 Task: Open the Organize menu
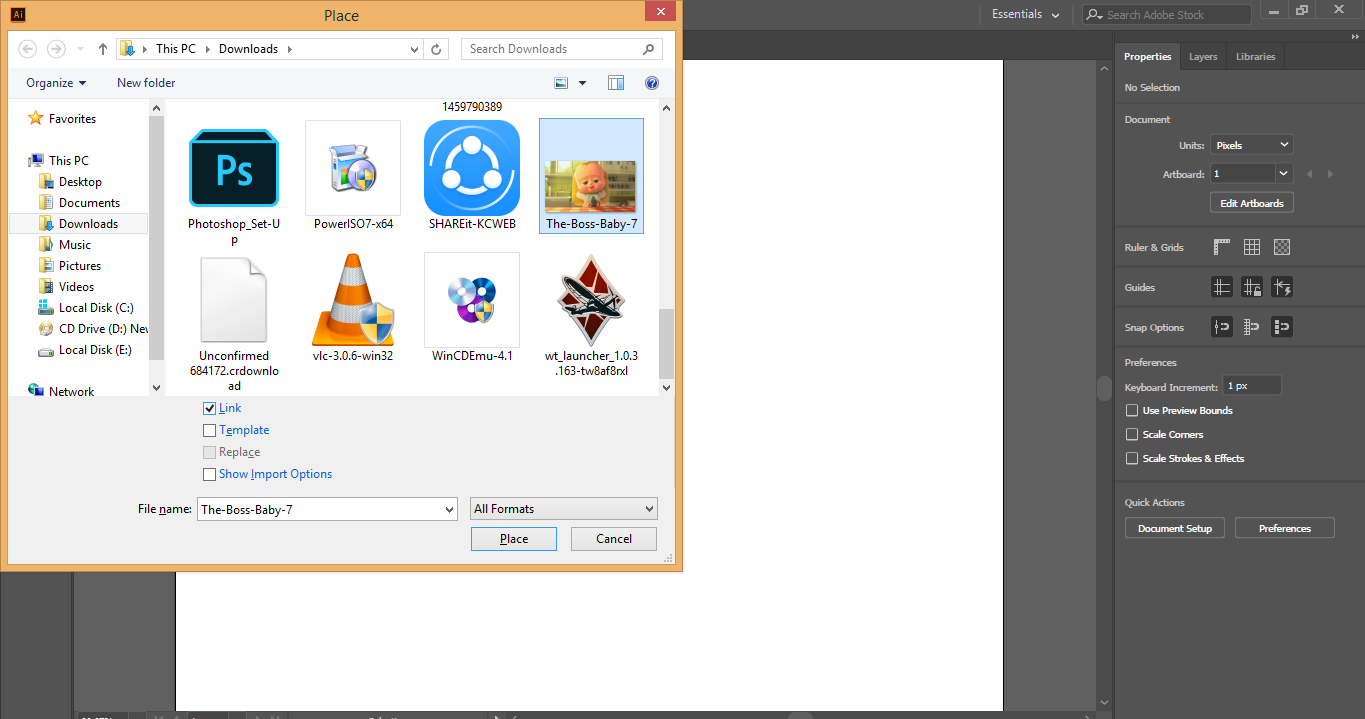click(56, 82)
